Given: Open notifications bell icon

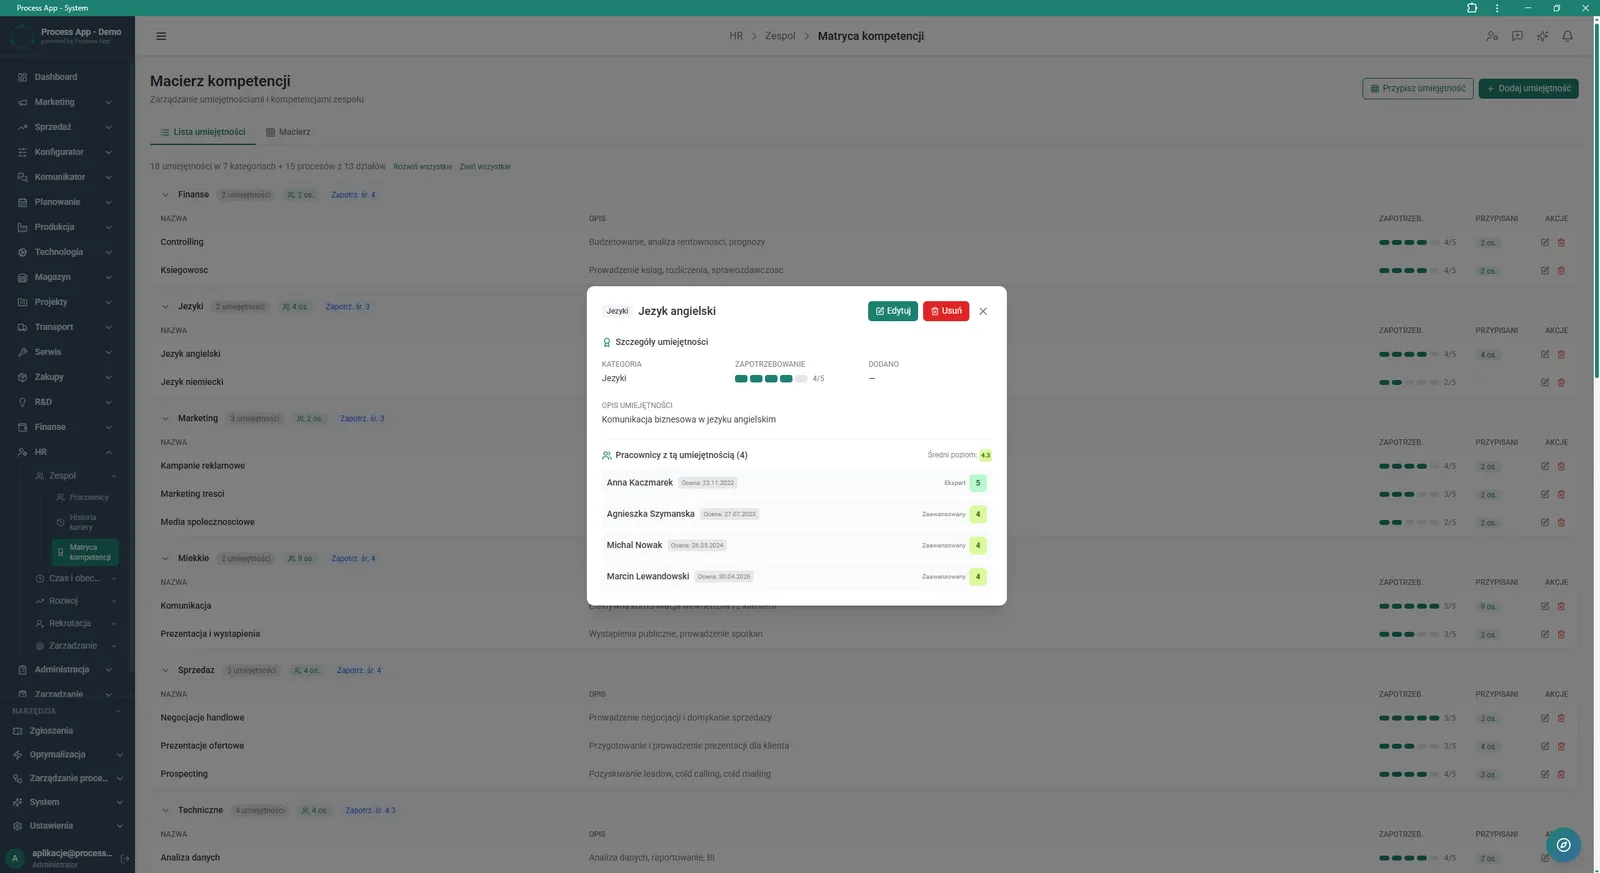Looking at the screenshot, I should pos(1567,36).
